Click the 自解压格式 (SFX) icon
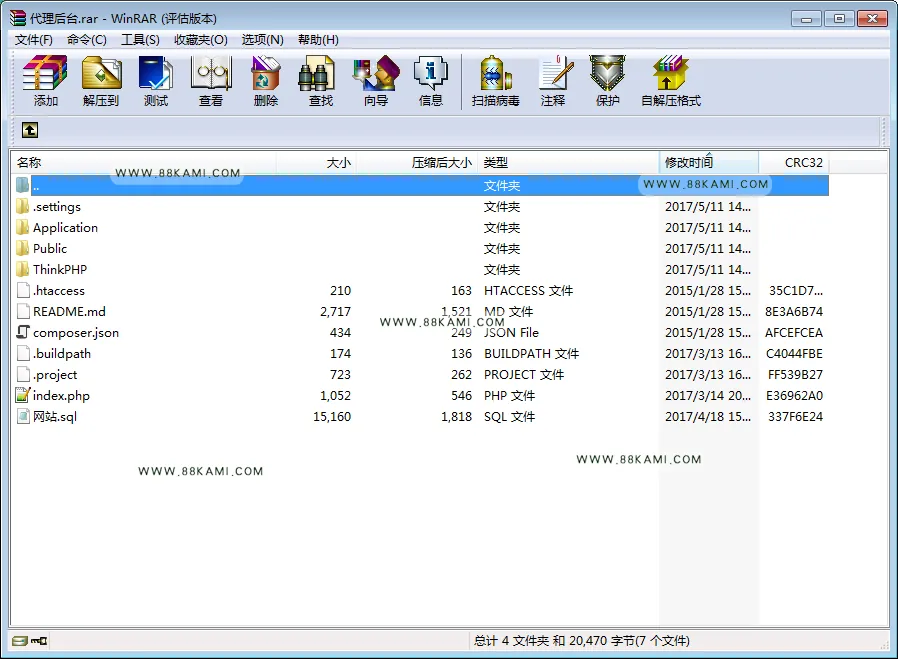 click(x=671, y=81)
